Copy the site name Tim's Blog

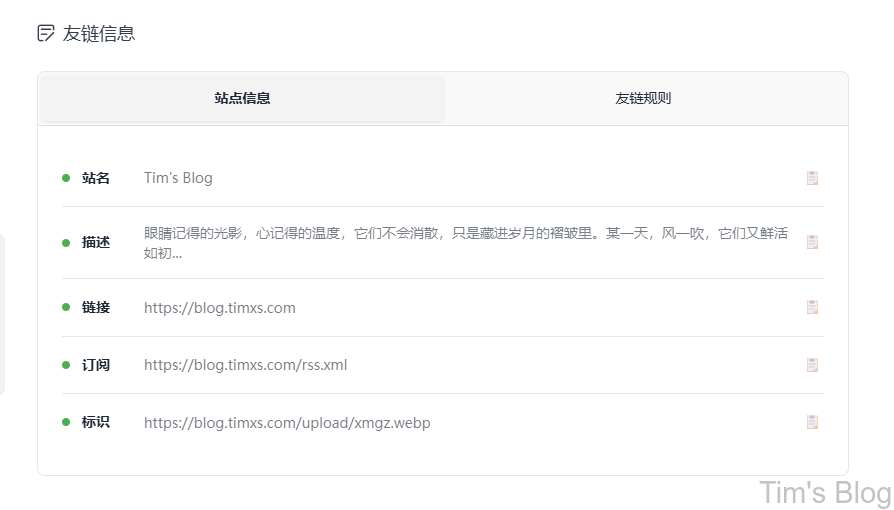coord(812,178)
